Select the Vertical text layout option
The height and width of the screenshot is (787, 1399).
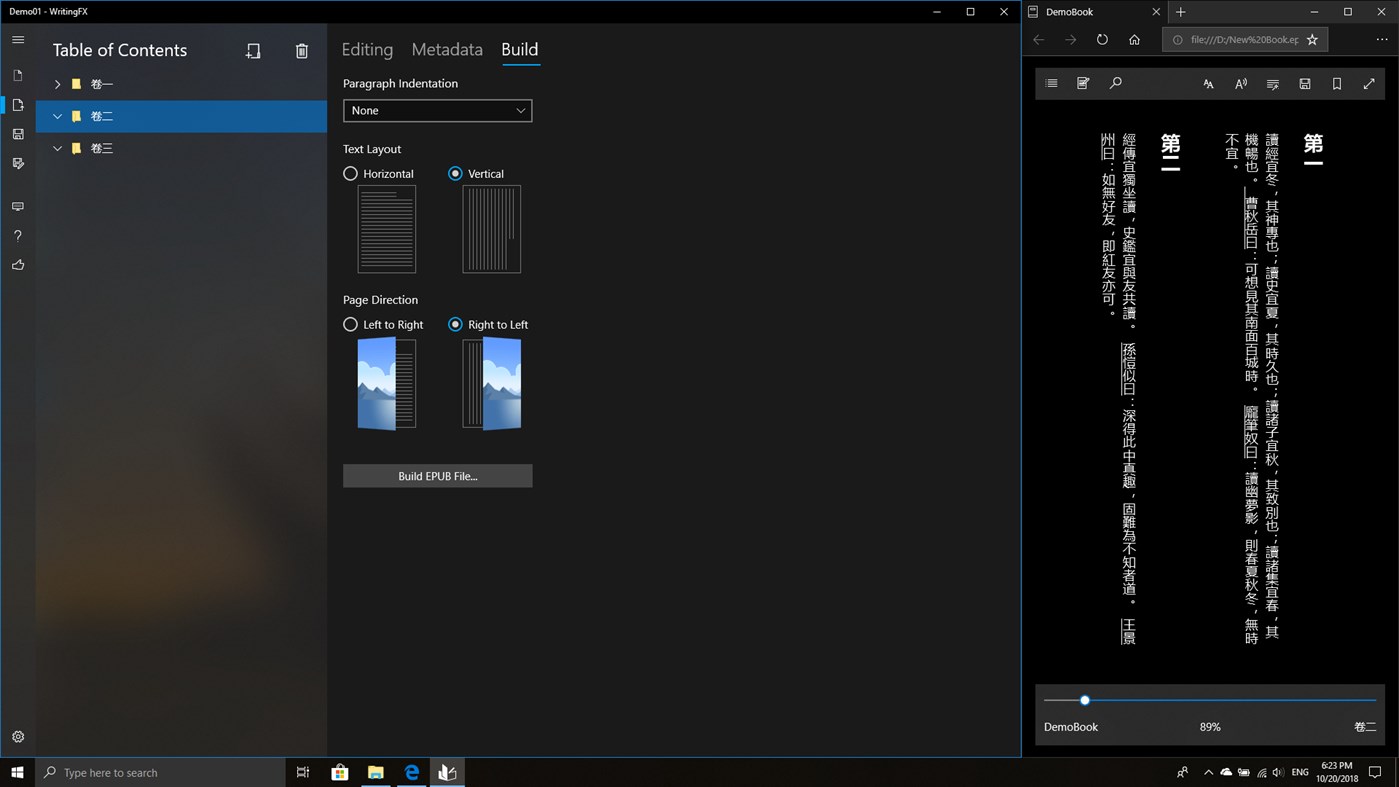pos(455,173)
